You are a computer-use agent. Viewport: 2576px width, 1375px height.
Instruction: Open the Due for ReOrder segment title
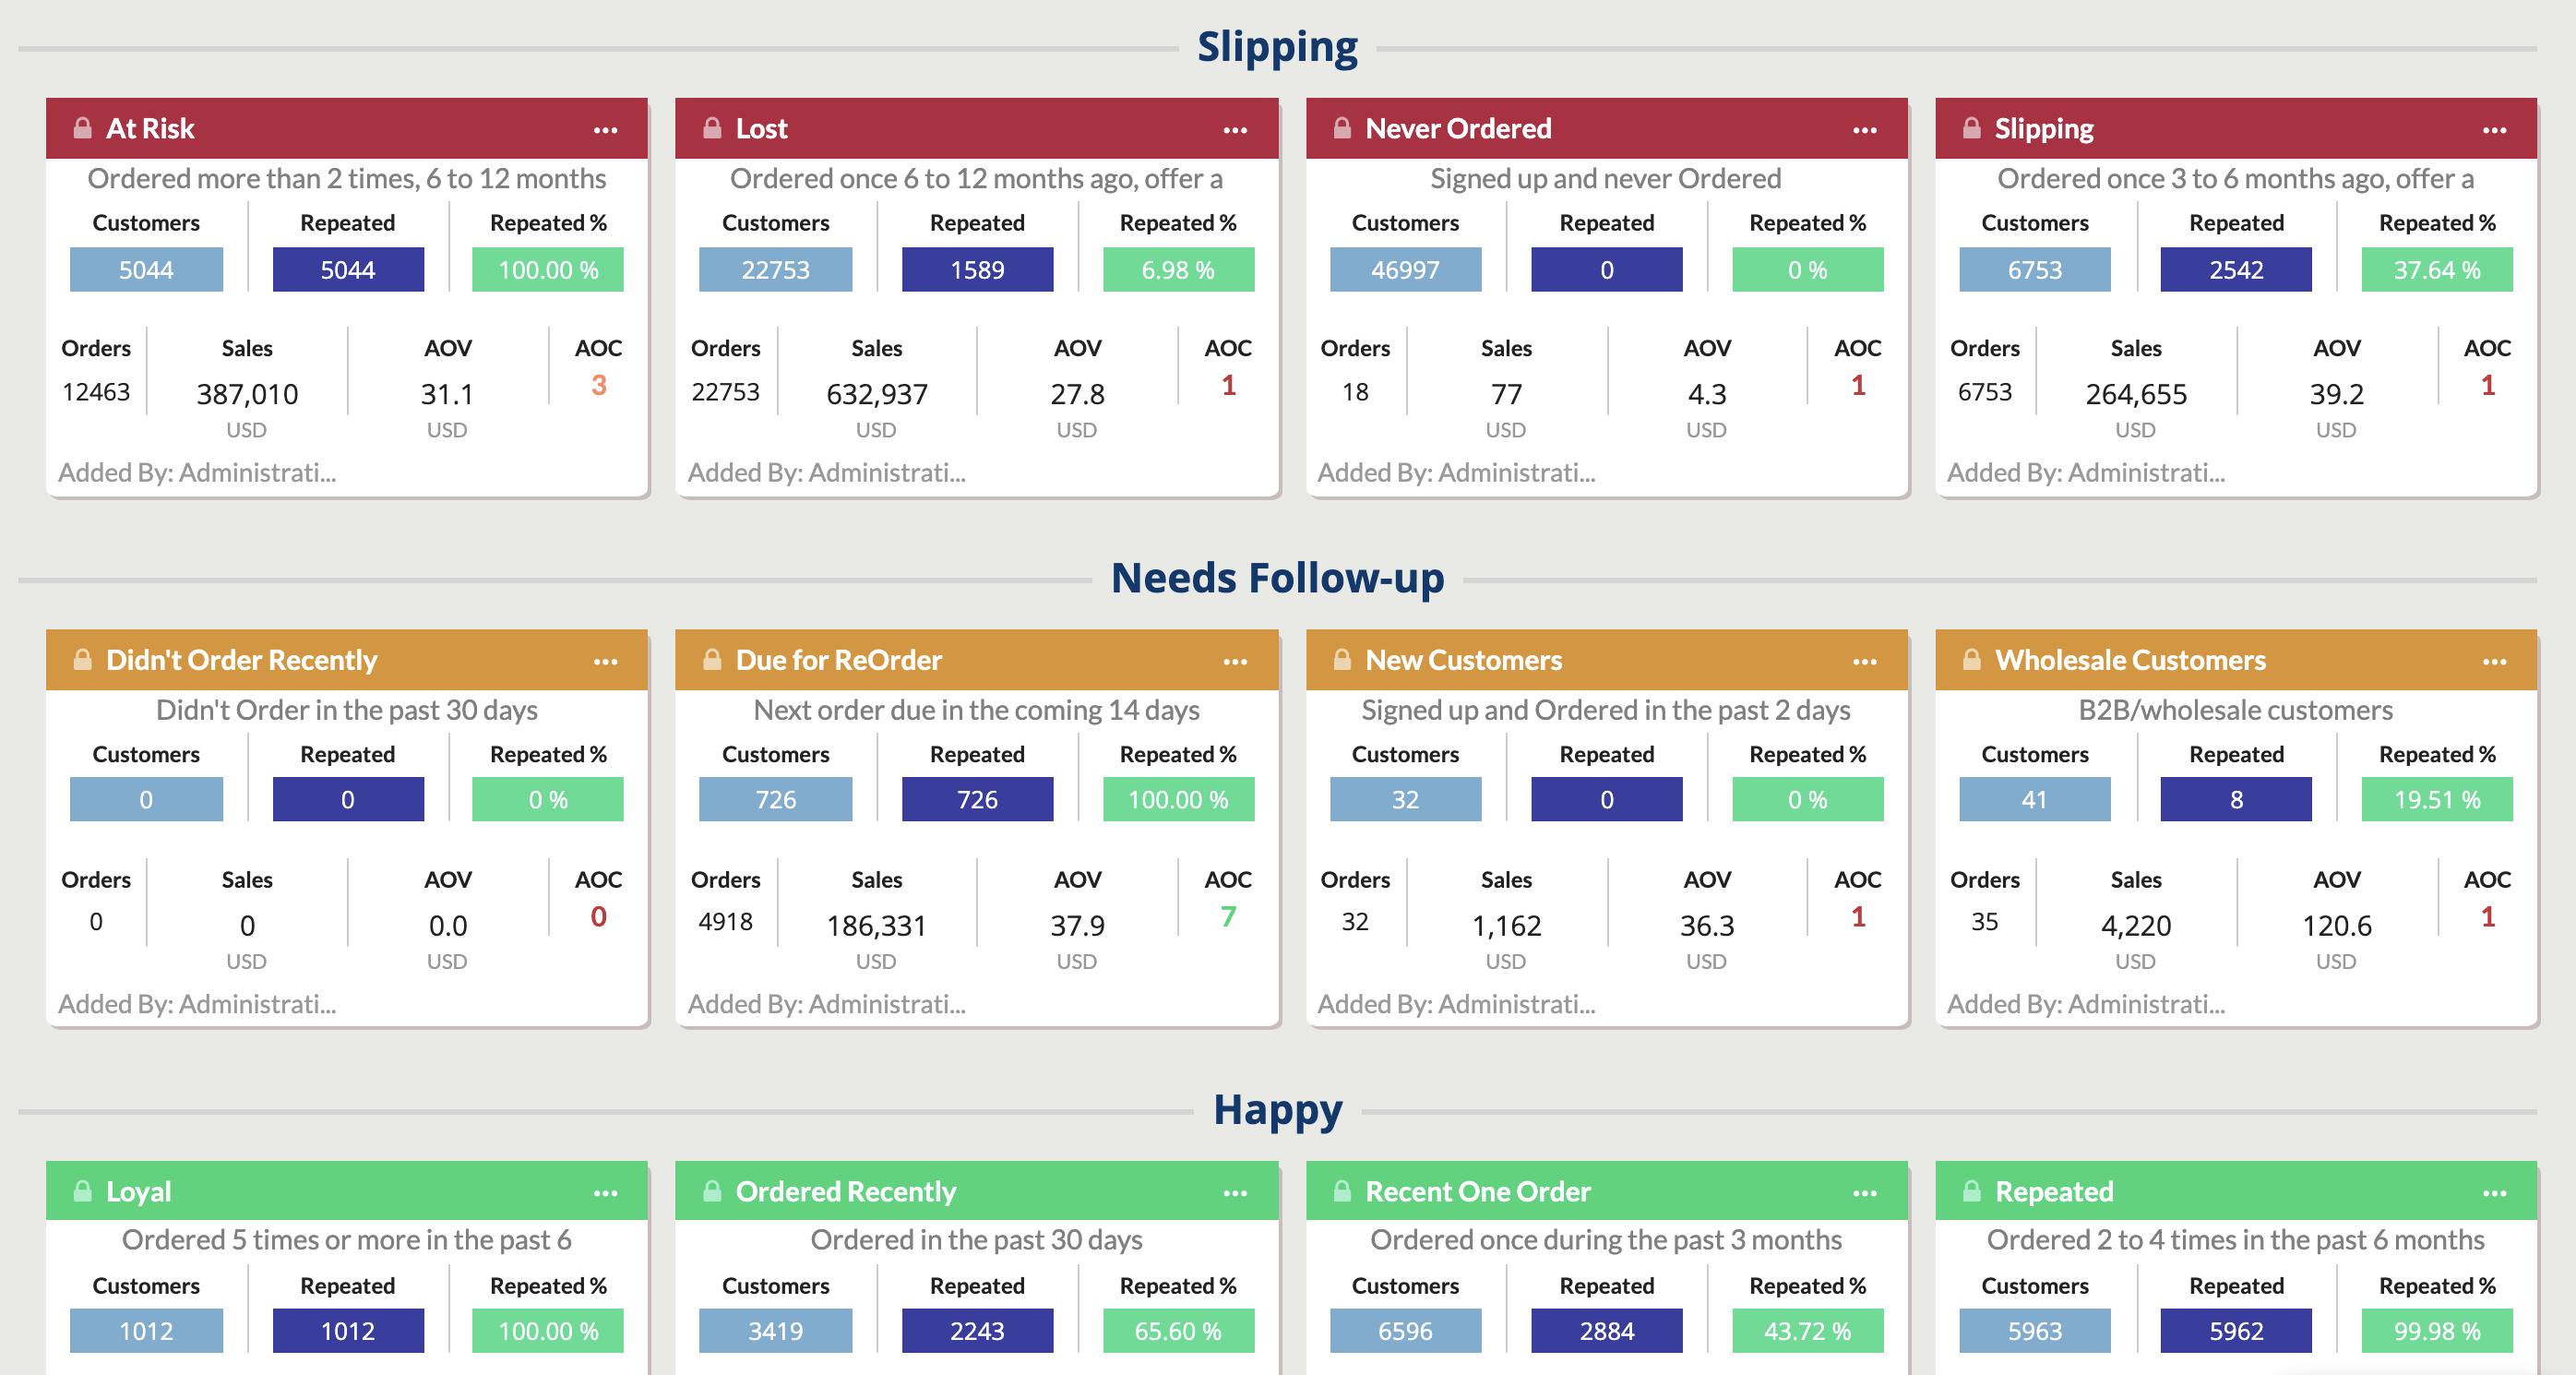(838, 660)
